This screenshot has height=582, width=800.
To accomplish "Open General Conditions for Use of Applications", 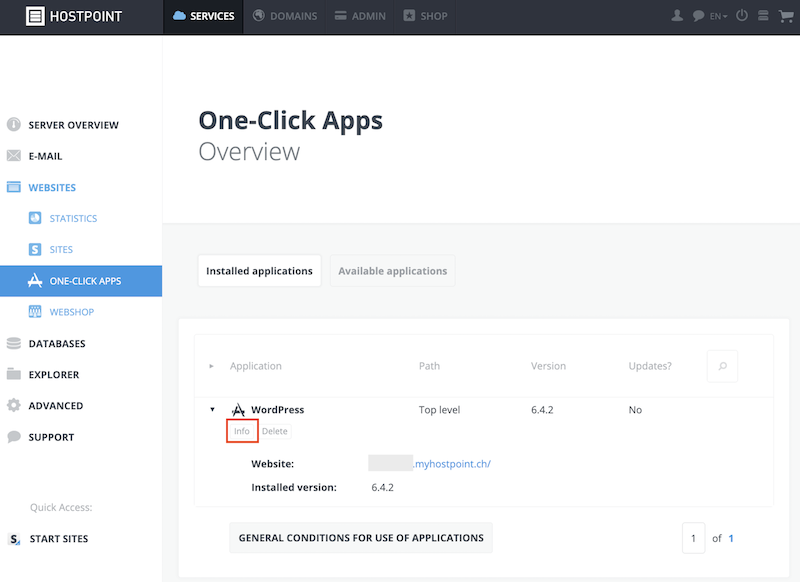I will [x=361, y=538].
